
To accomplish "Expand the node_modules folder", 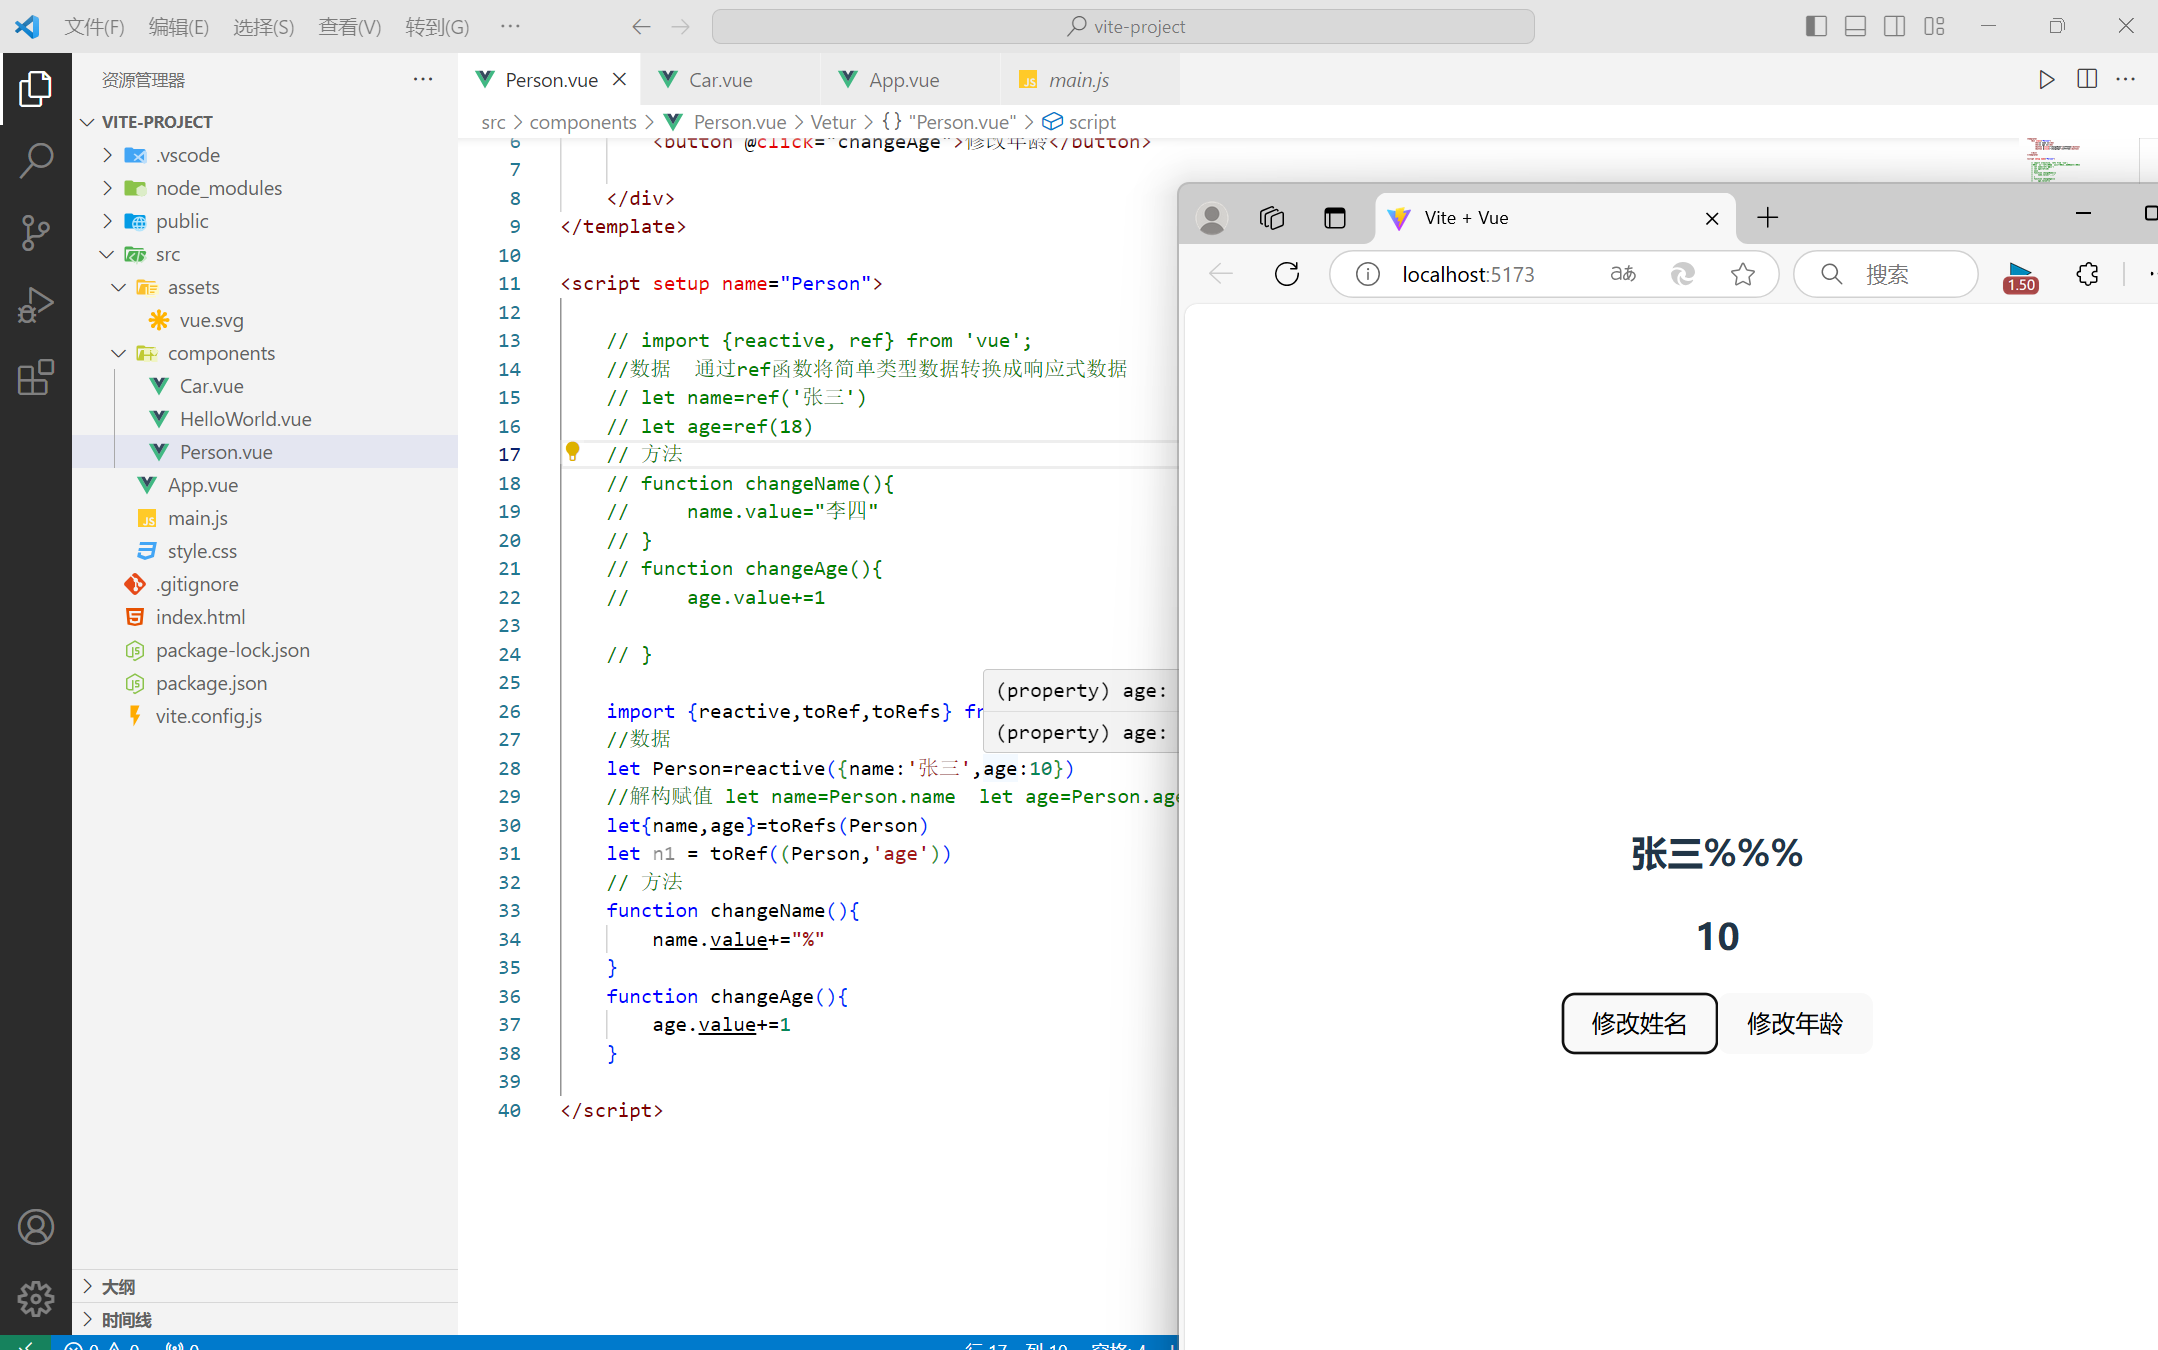I will coord(108,188).
